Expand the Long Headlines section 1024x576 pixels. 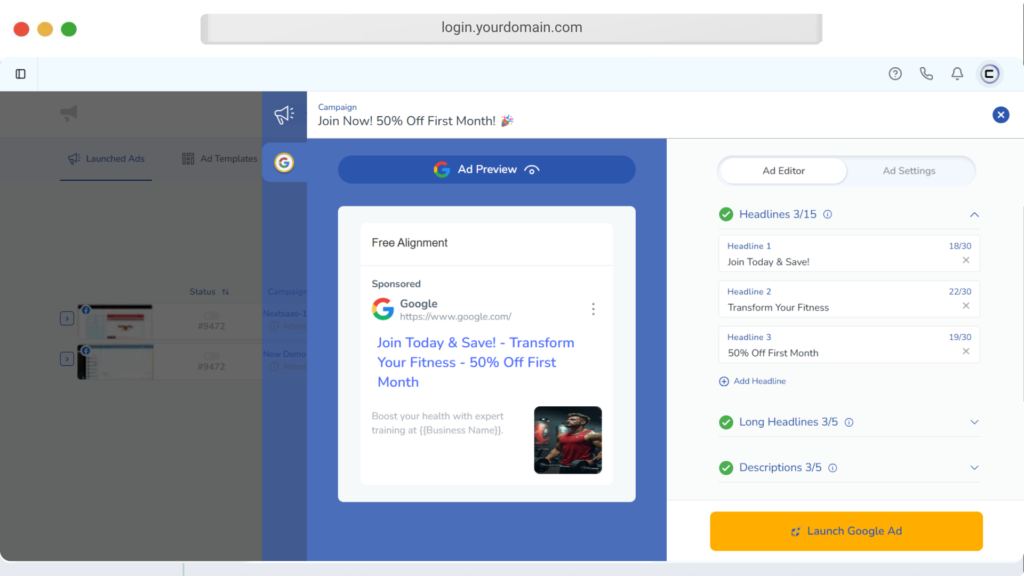pos(974,422)
